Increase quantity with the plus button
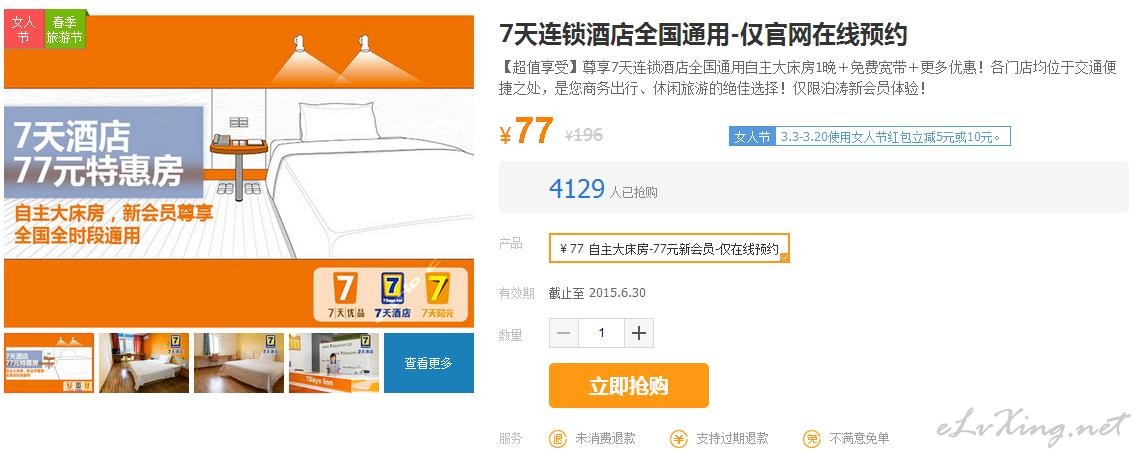 pyautogui.click(x=638, y=333)
